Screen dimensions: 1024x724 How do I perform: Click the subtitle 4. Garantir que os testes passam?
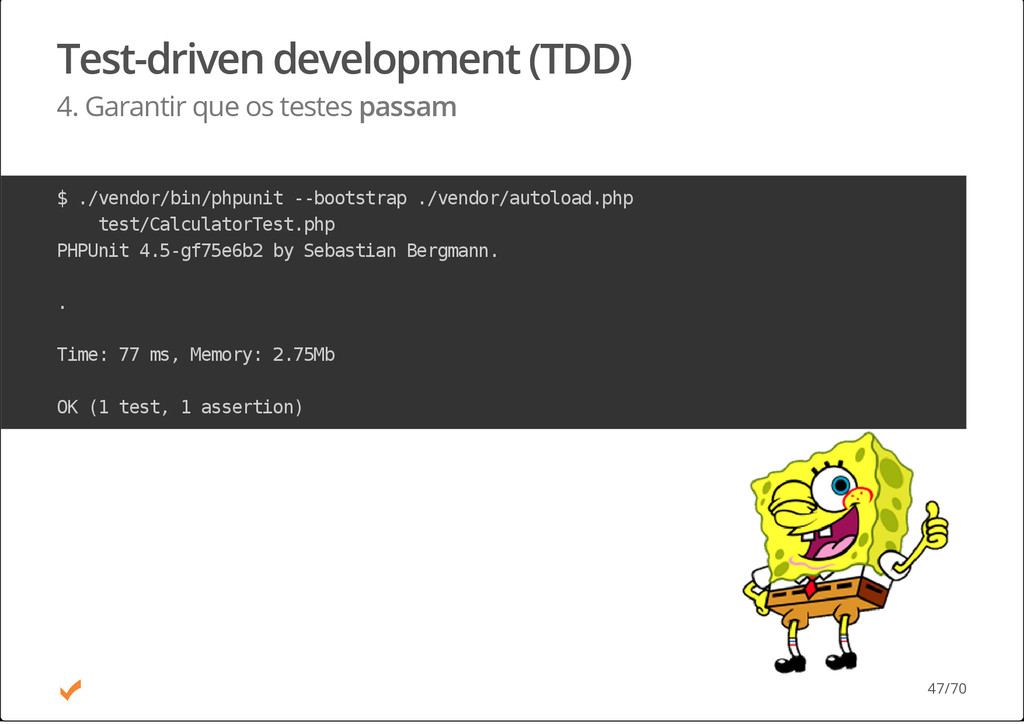point(256,106)
